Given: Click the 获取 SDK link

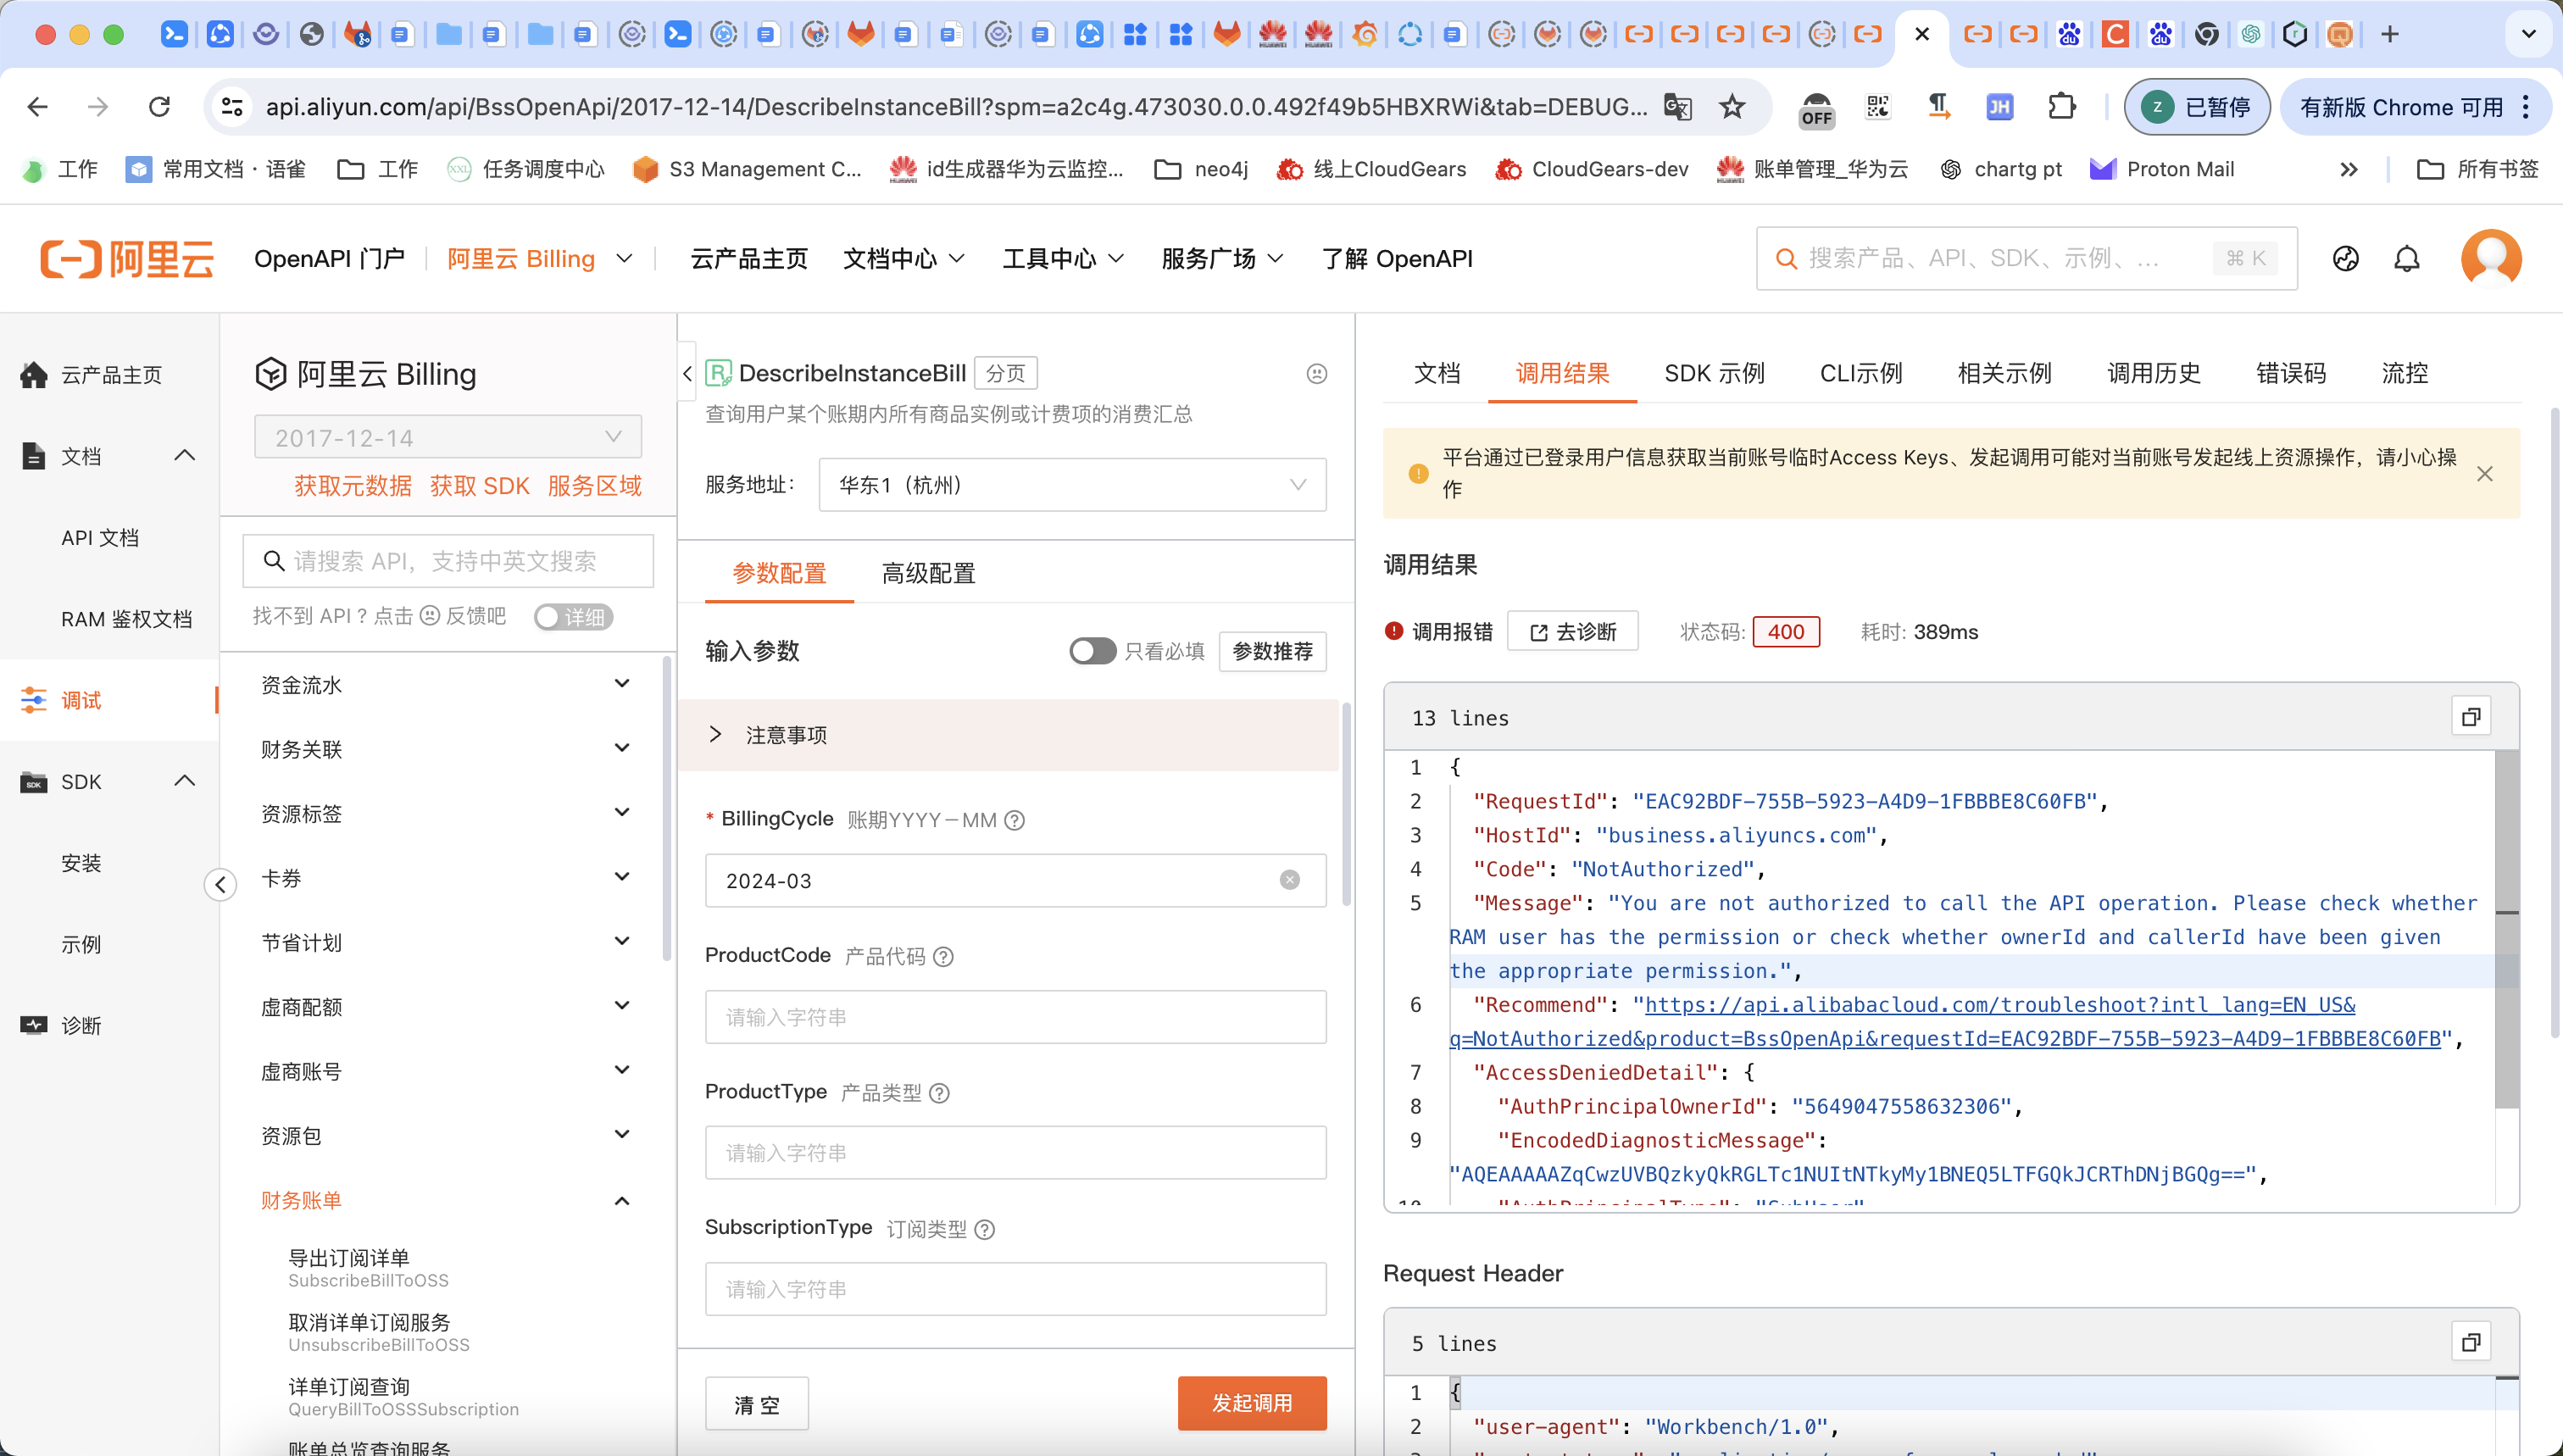Looking at the screenshot, I should [479, 485].
